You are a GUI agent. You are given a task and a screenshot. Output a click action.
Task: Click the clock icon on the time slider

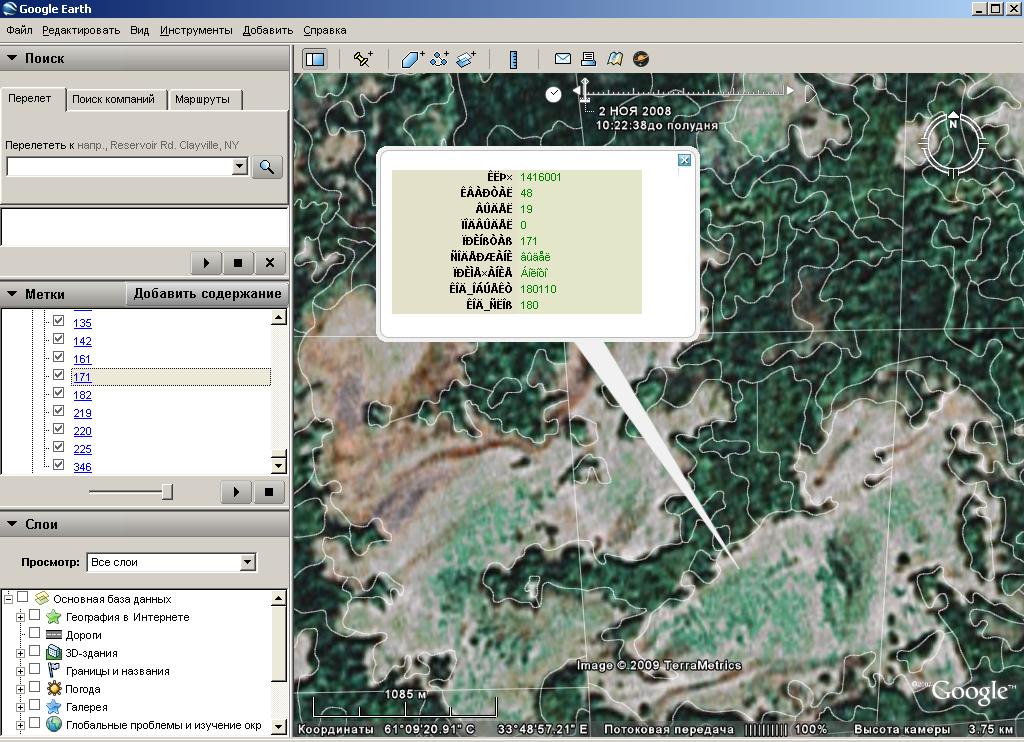(553, 94)
